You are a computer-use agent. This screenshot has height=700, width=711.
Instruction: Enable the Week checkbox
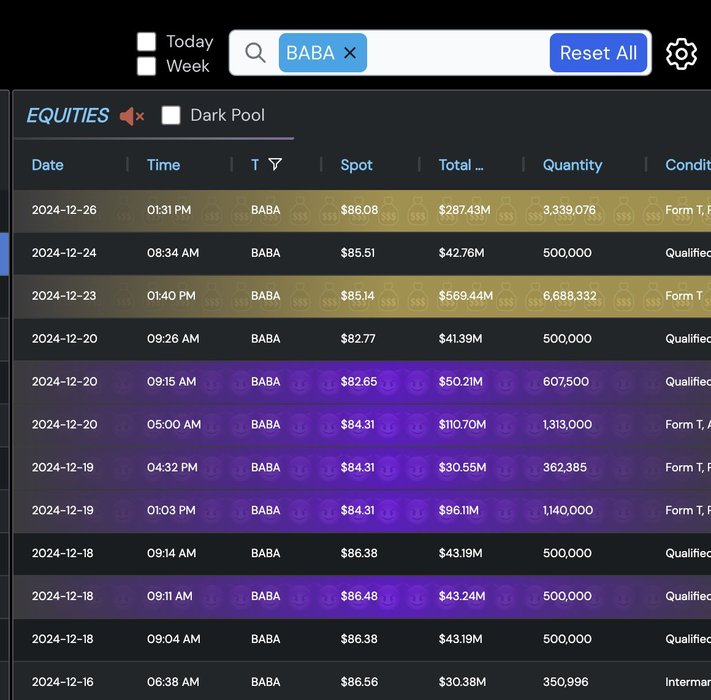point(146,66)
